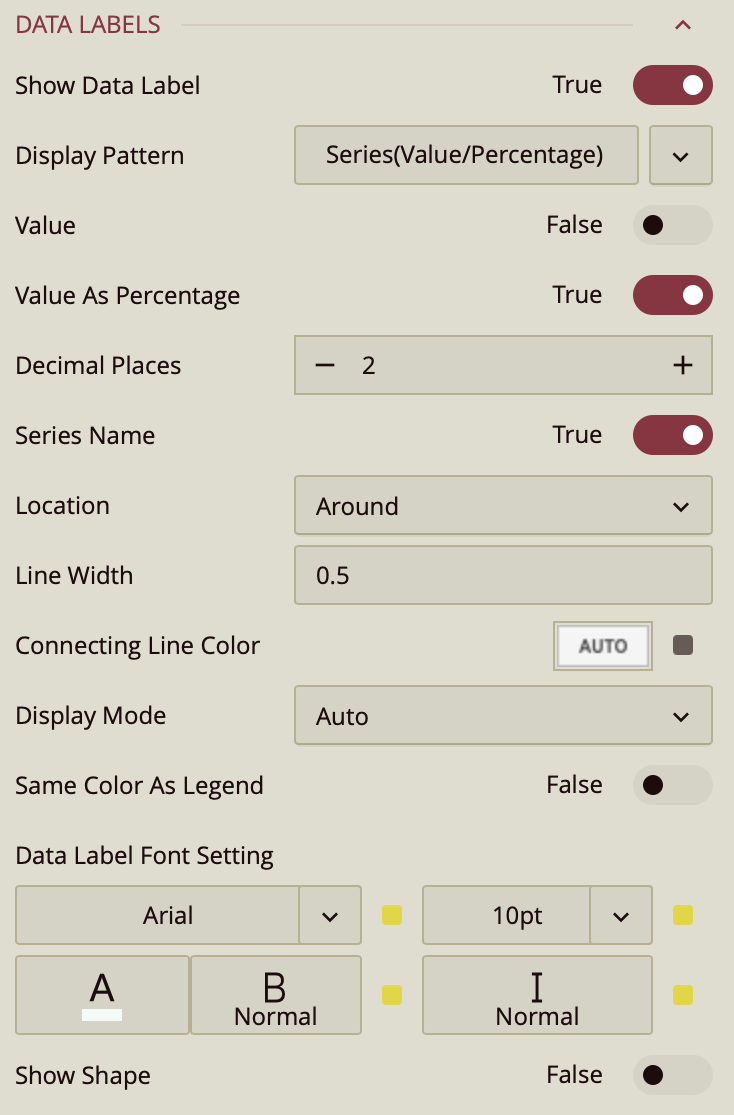This screenshot has width=734, height=1115.
Task: Click the font color A icon
Action: tap(102, 995)
